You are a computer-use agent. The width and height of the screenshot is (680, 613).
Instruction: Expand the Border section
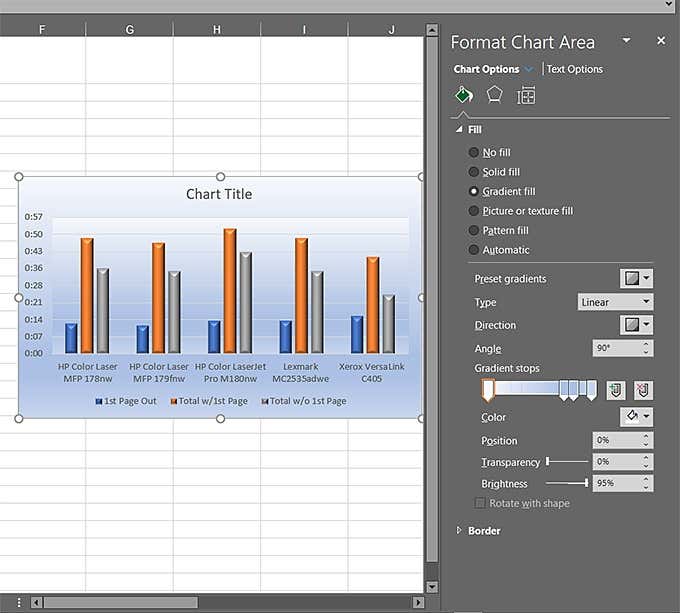point(484,530)
